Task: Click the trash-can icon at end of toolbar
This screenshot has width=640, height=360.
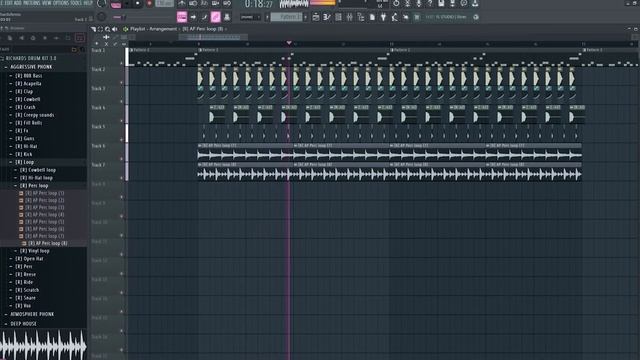Action: pyautogui.click(x=417, y=17)
